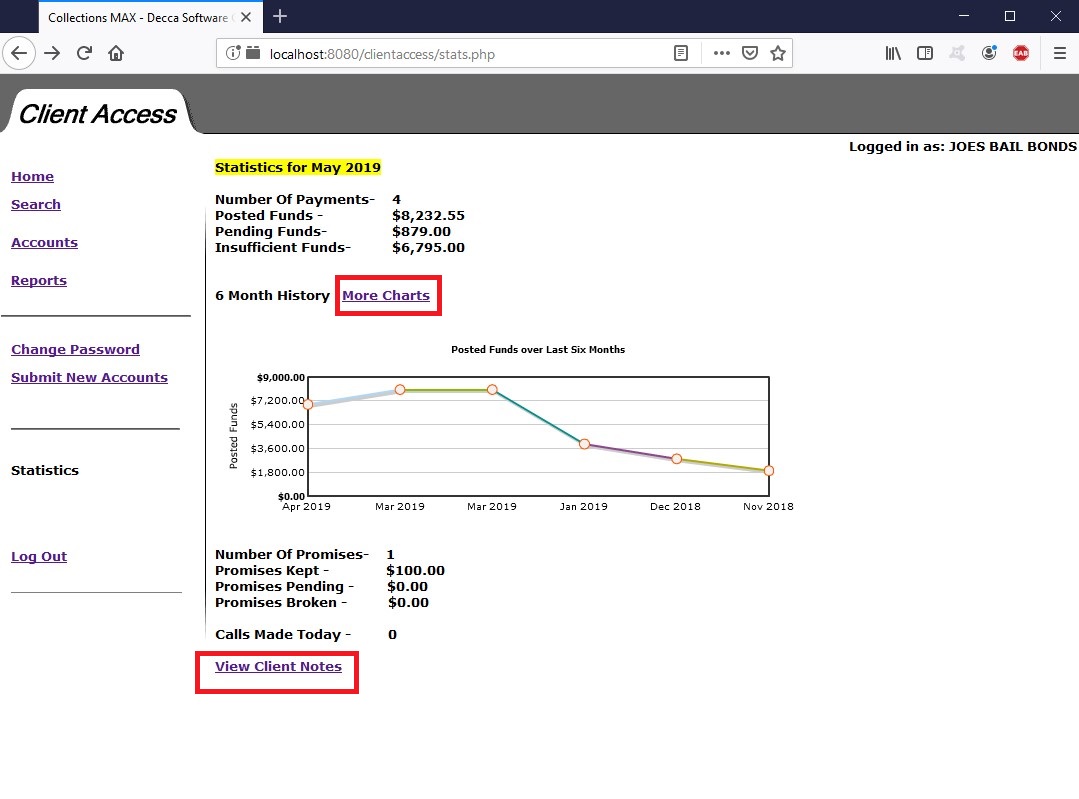Image resolution: width=1079 pixels, height=799 pixels.
Task: Open a new browser tab
Action: (279, 17)
